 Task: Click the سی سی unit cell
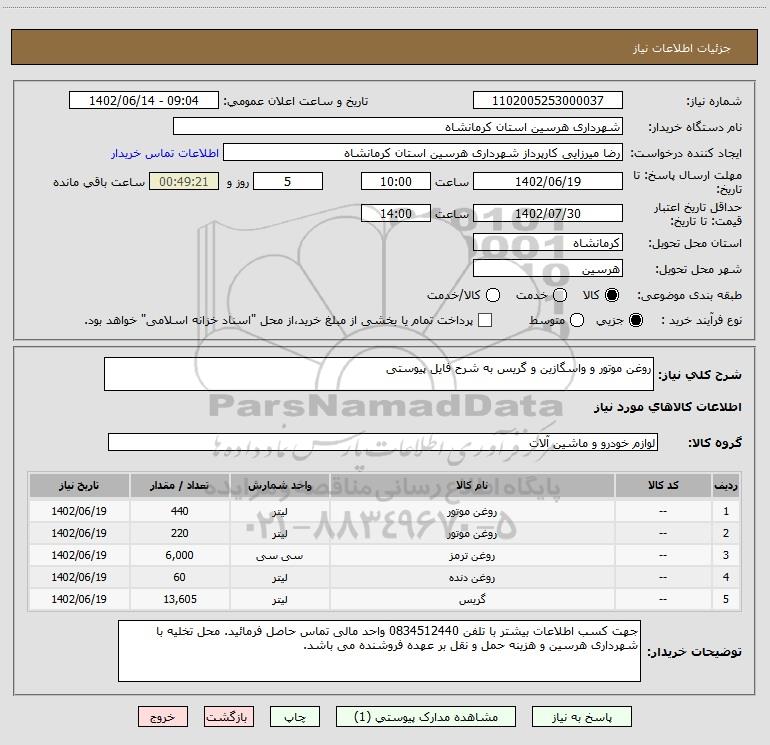pos(279,555)
